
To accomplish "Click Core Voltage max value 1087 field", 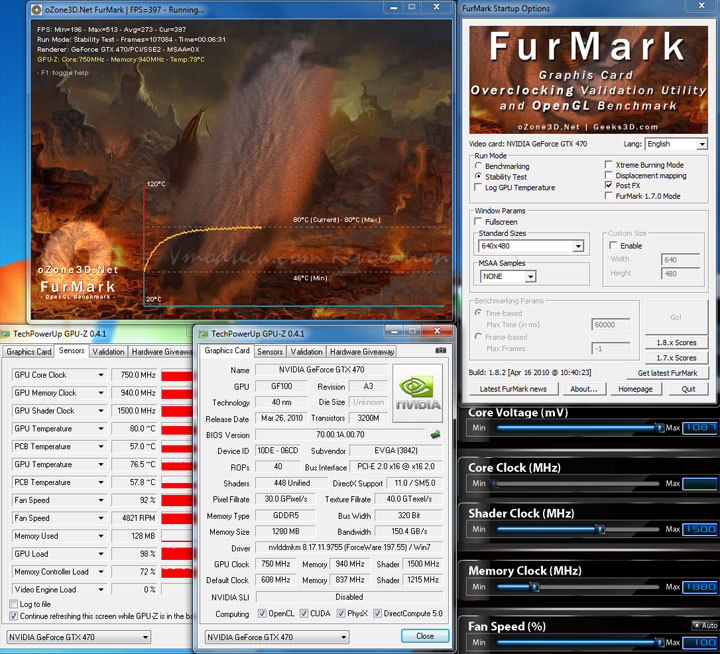I will (700, 428).
